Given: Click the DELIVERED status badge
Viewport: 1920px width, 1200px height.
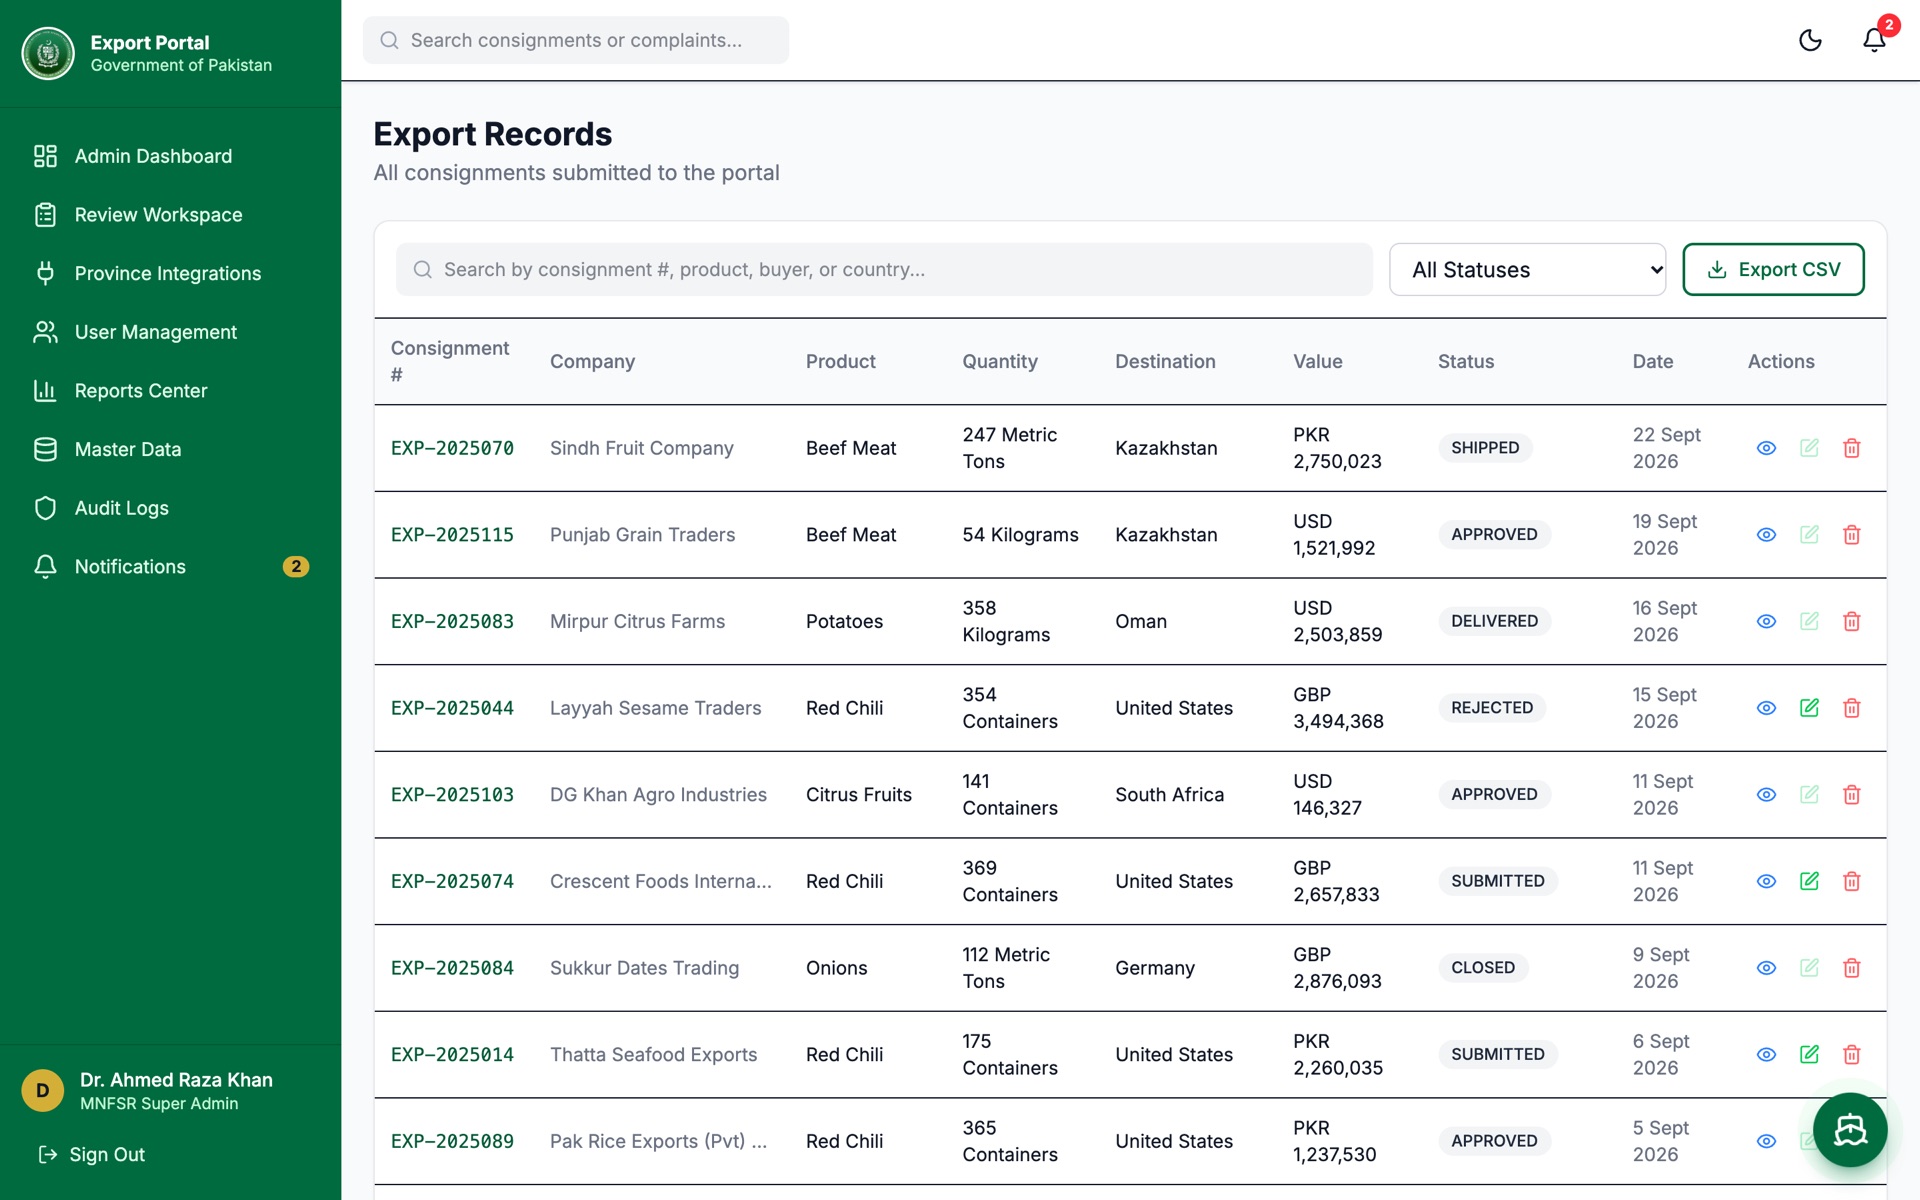Looking at the screenshot, I should click(1495, 621).
